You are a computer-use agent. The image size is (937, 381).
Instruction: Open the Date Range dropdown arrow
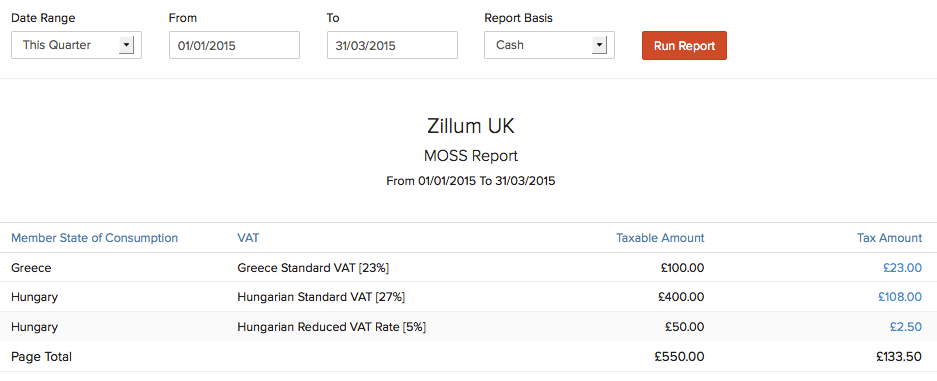(126, 45)
